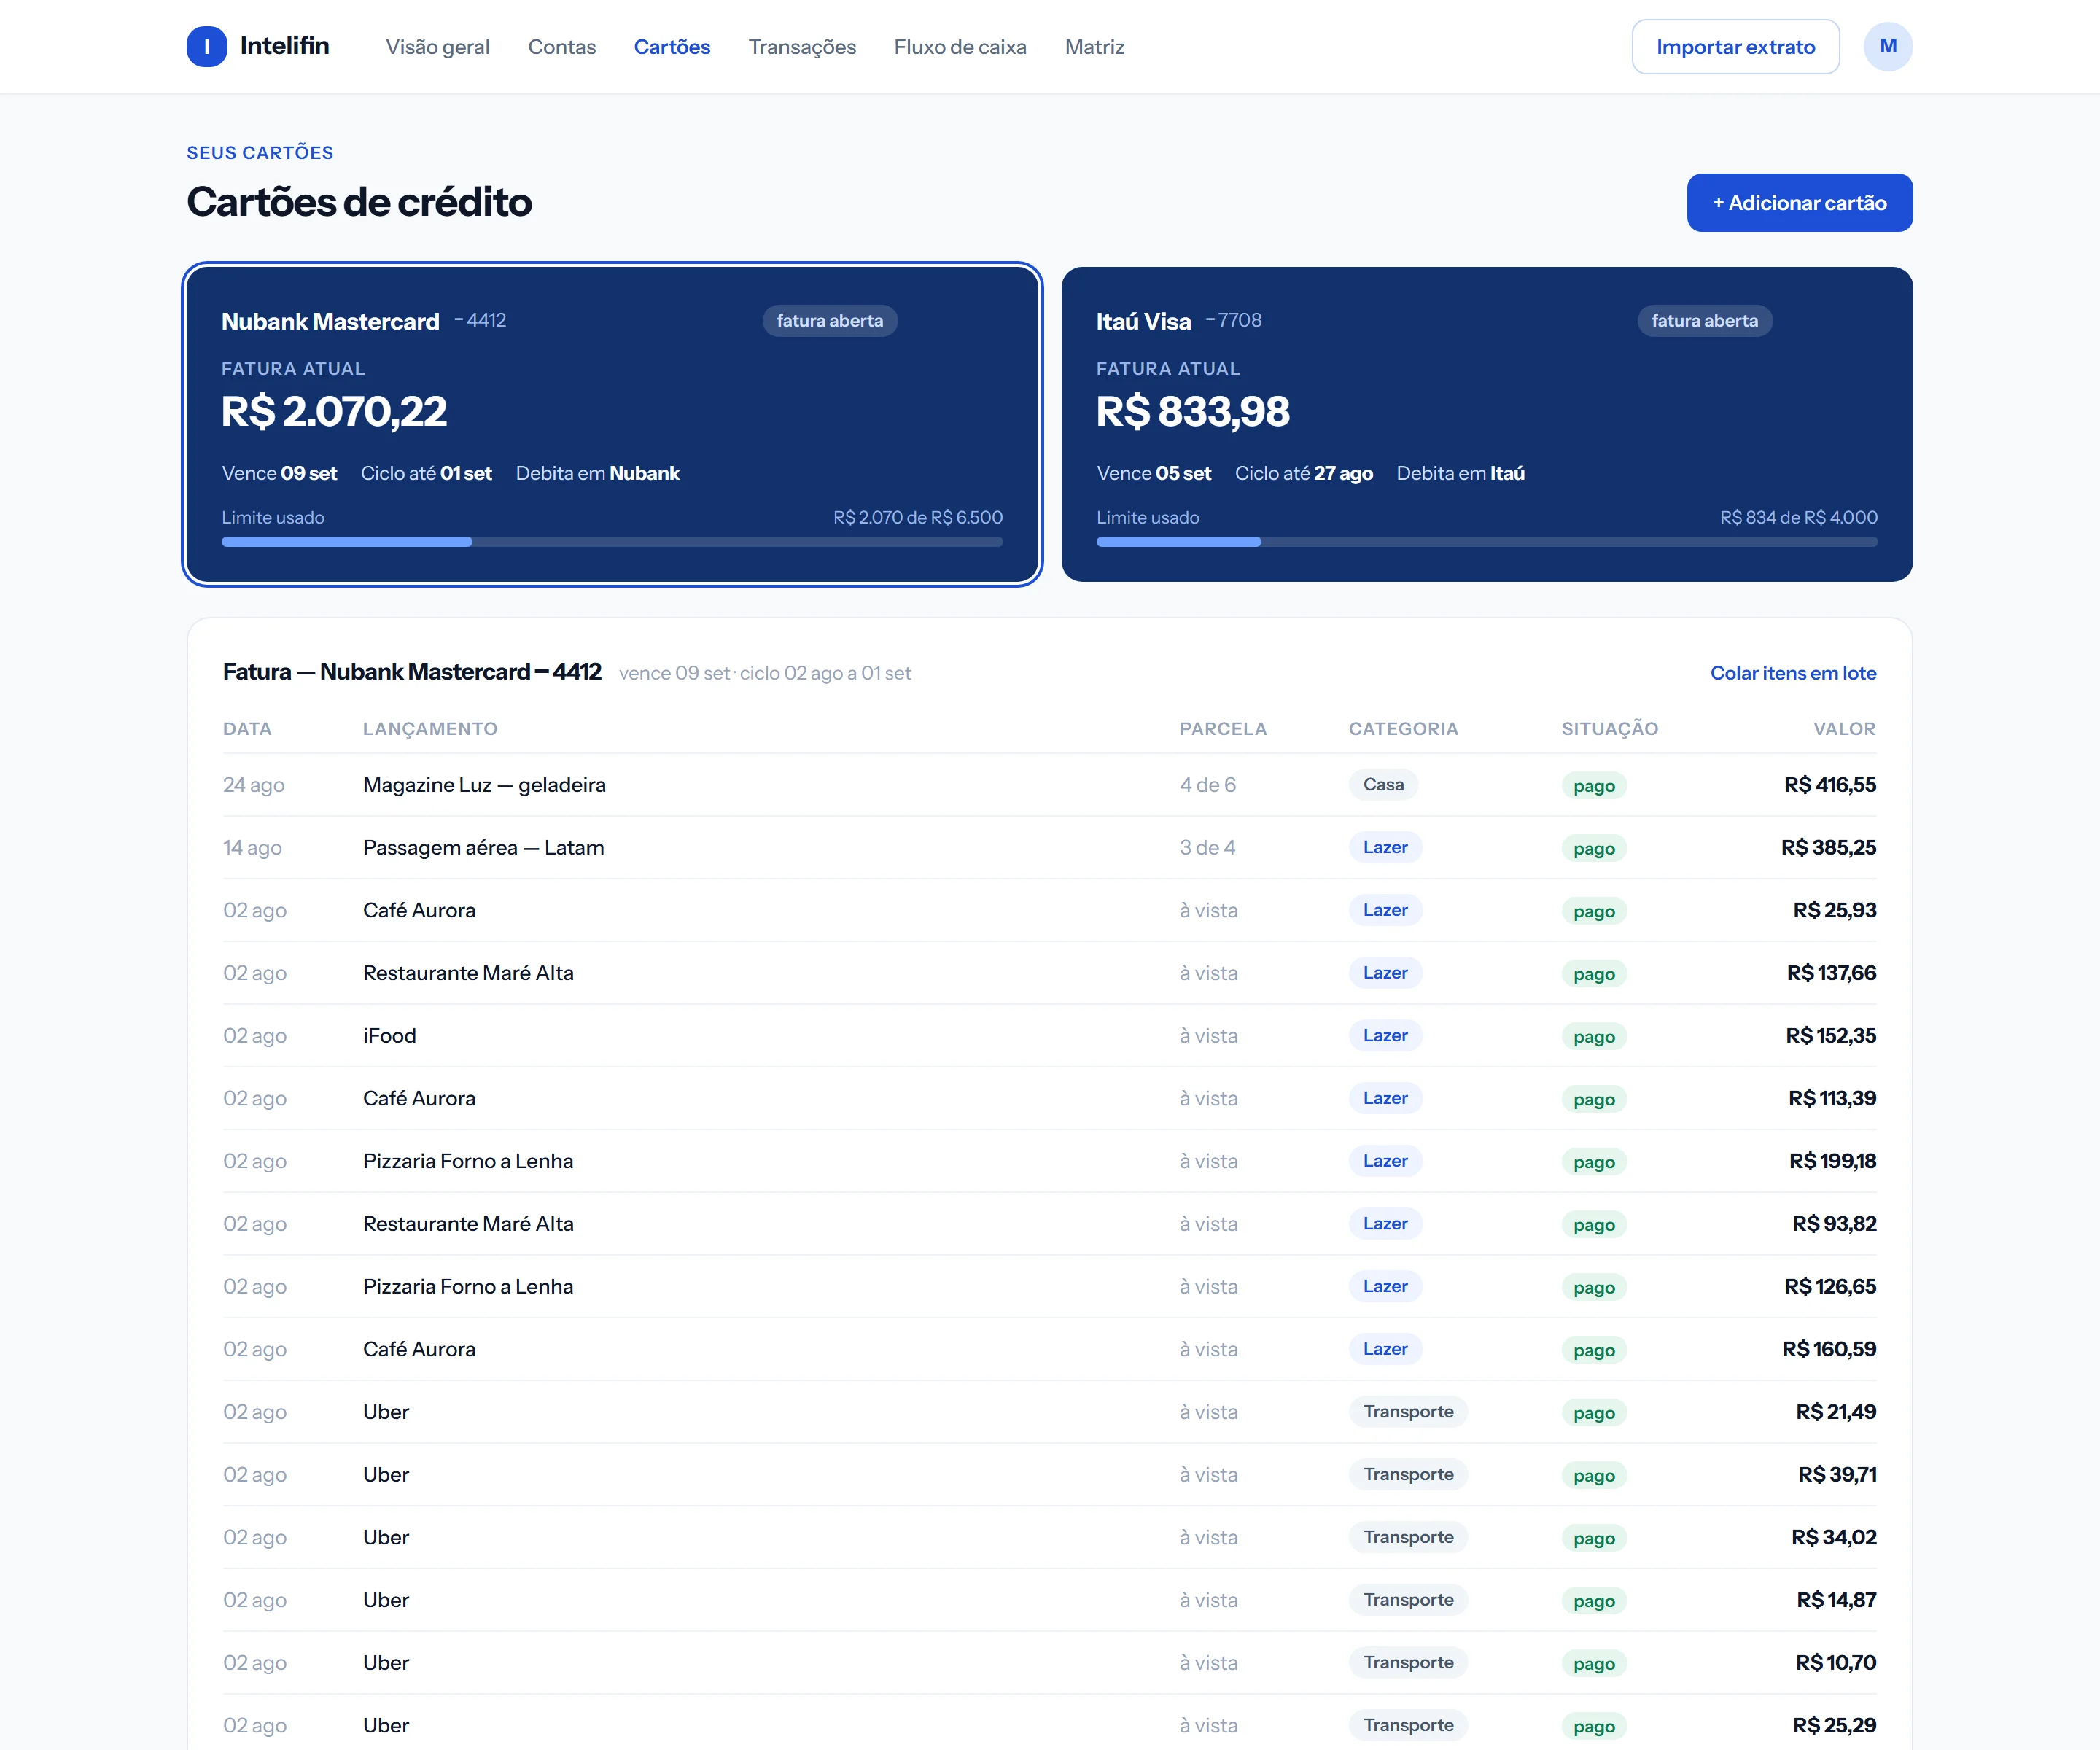2100x1750 pixels.
Task: Click Itaú card's fatura aberta badge
Action: coord(1704,321)
